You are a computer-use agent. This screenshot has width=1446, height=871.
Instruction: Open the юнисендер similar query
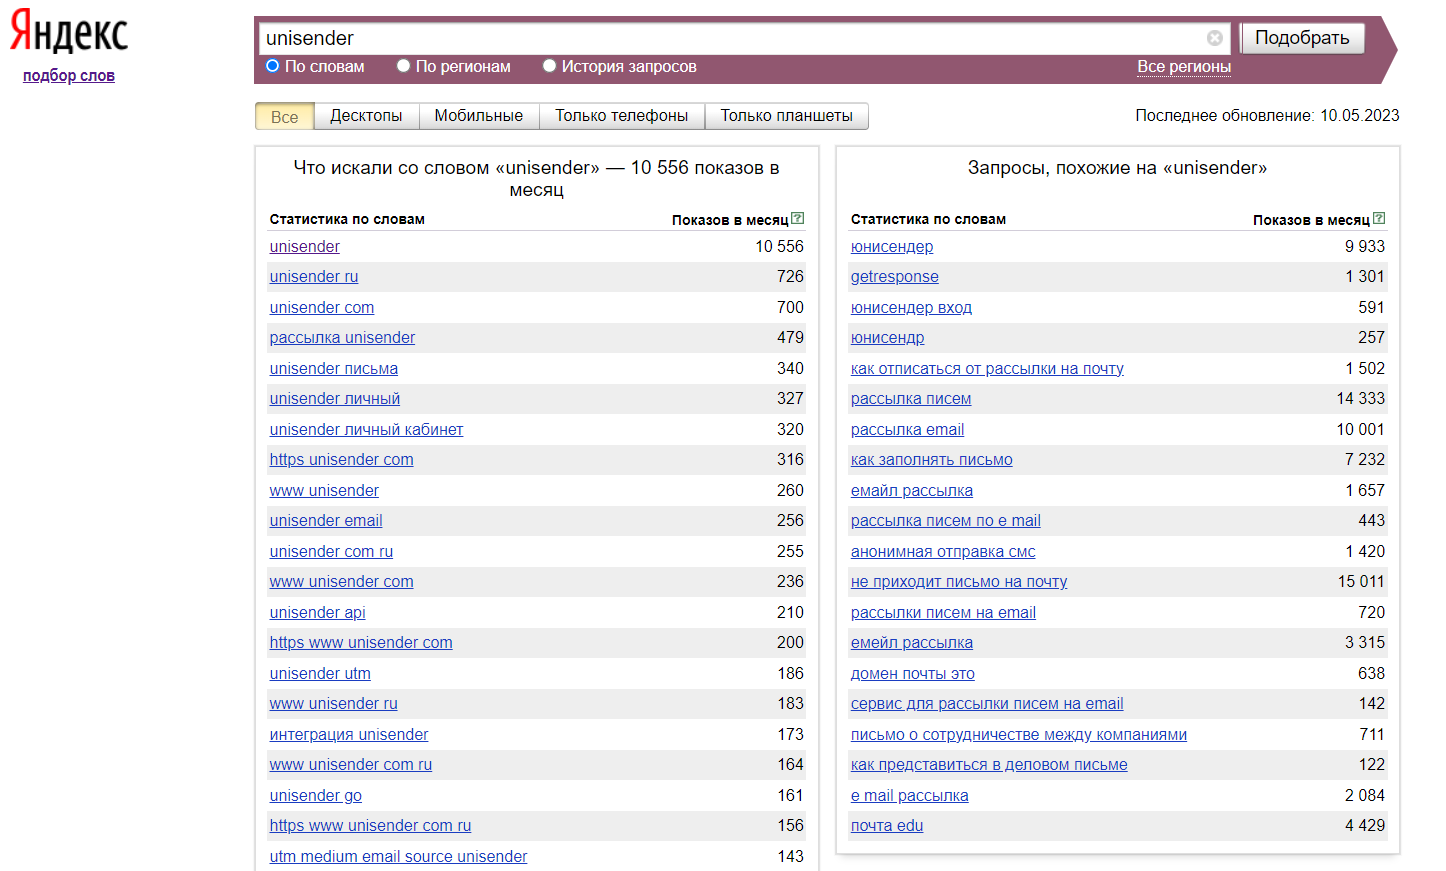(892, 247)
